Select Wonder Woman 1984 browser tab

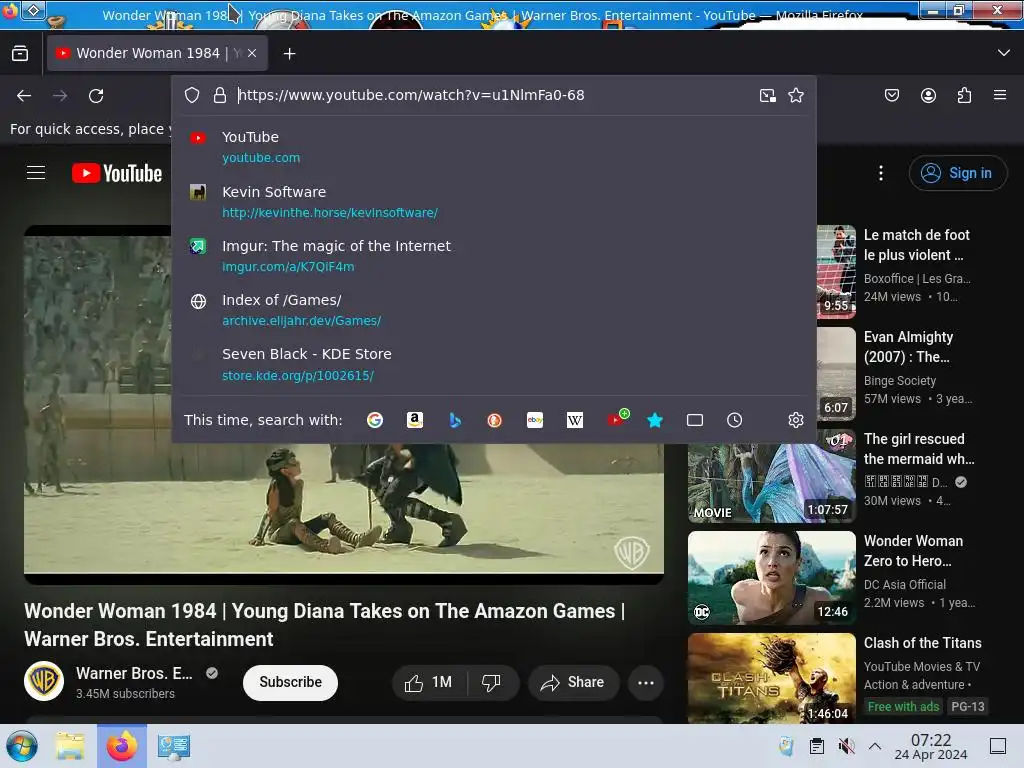157,53
